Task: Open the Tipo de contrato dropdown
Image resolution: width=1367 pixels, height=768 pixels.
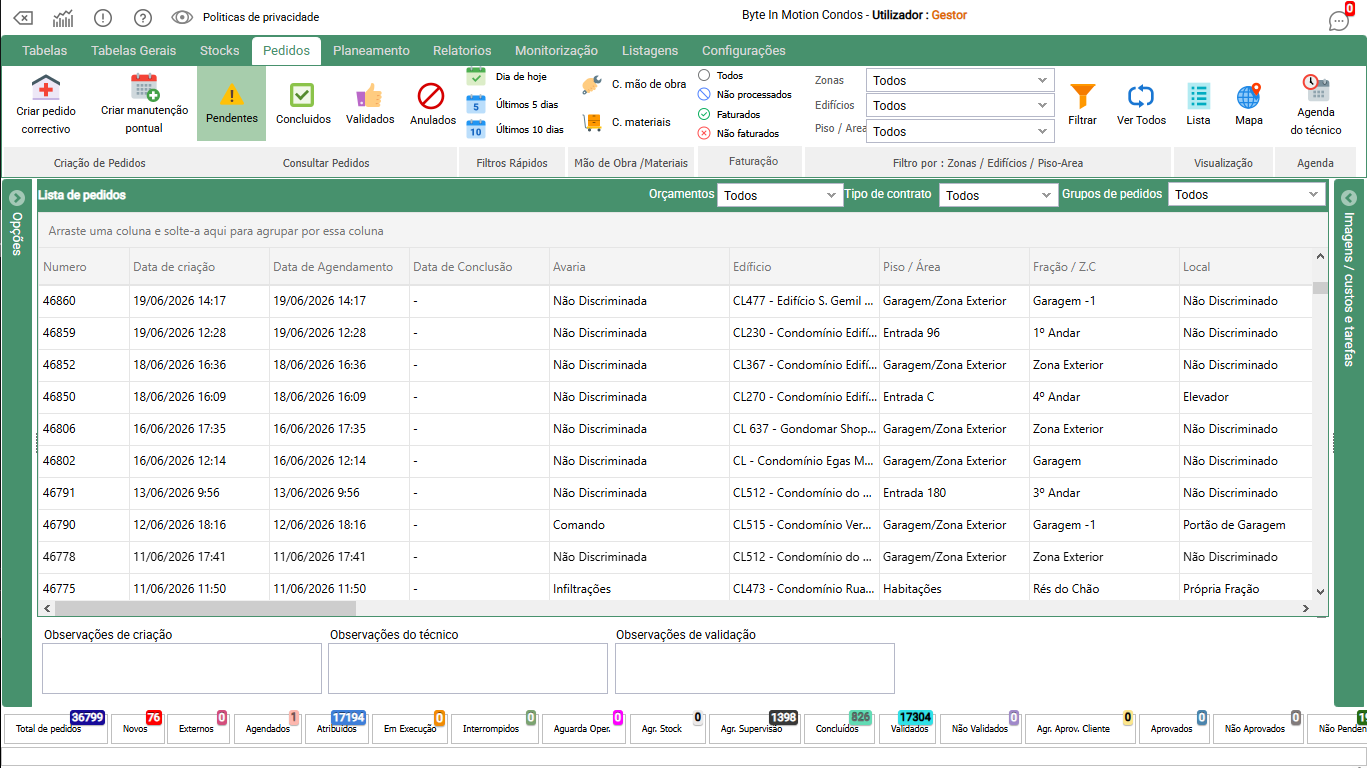Action: coord(998,195)
